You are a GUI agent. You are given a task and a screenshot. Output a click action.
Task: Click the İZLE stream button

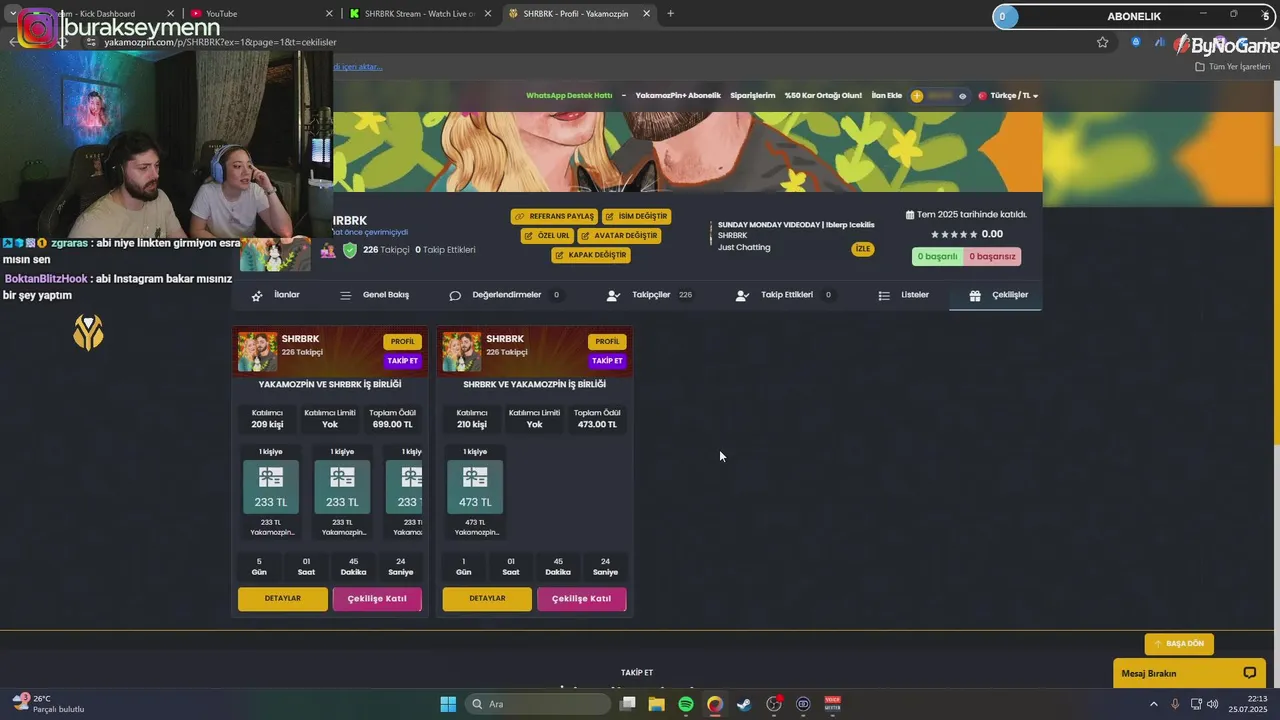coord(862,249)
